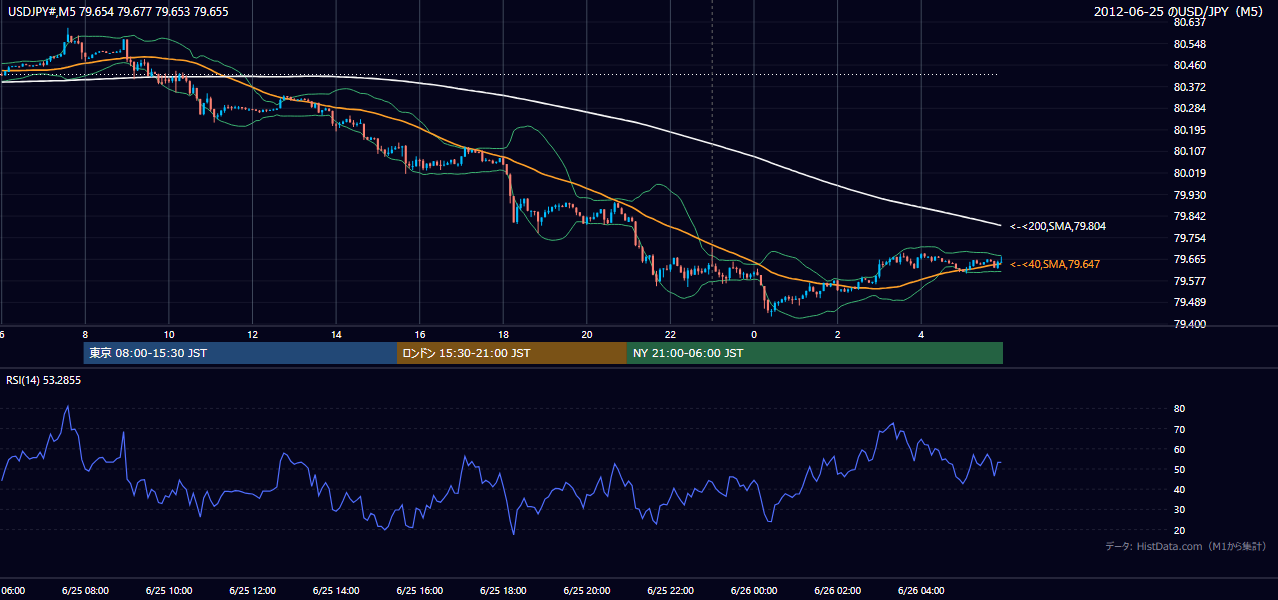Click the 6/25 12:00 time axis label

click(x=252, y=590)
